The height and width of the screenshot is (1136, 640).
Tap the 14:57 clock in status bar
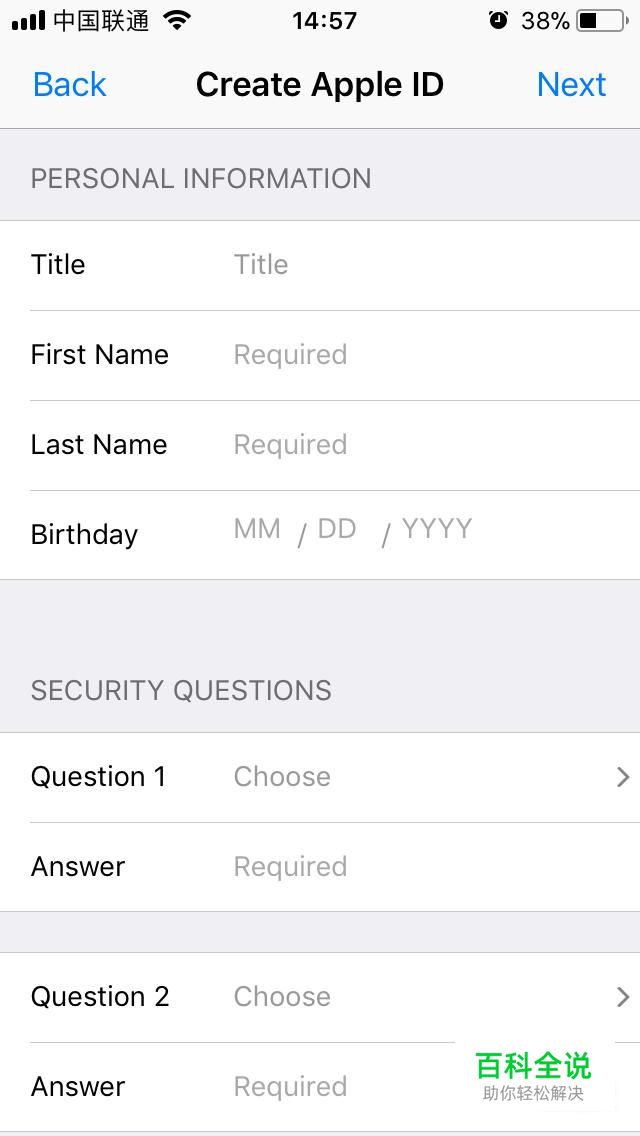(x=324, y=20)
